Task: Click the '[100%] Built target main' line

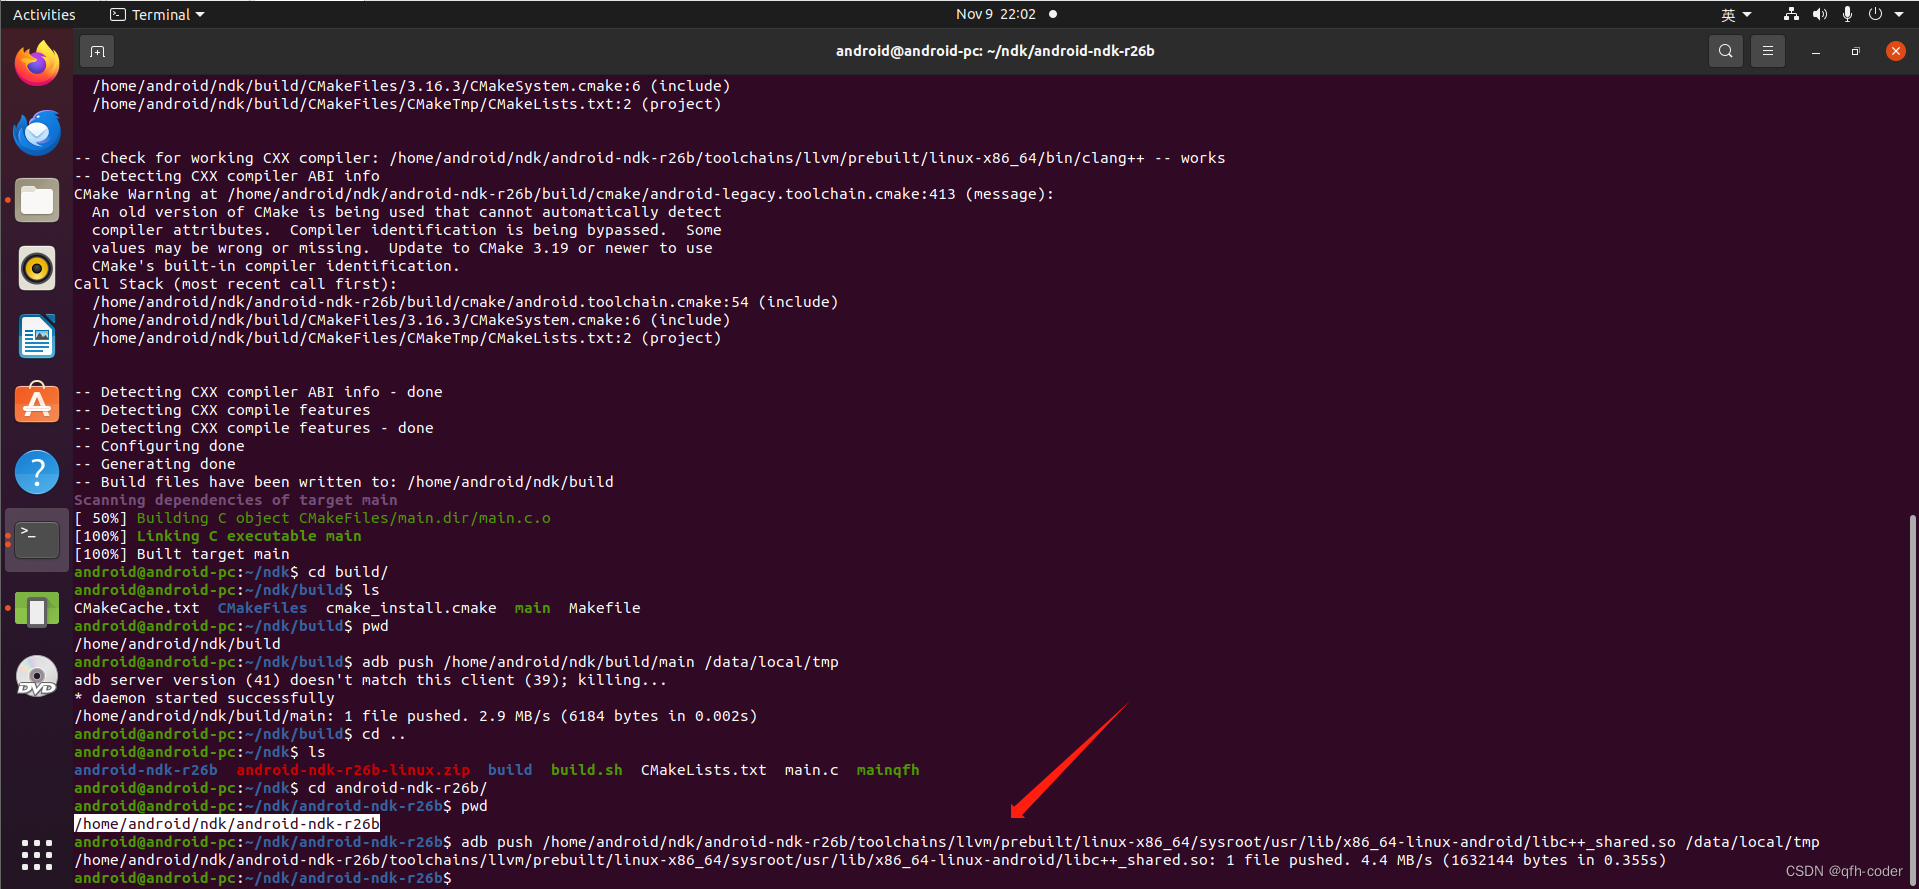Action: [182, 554]
